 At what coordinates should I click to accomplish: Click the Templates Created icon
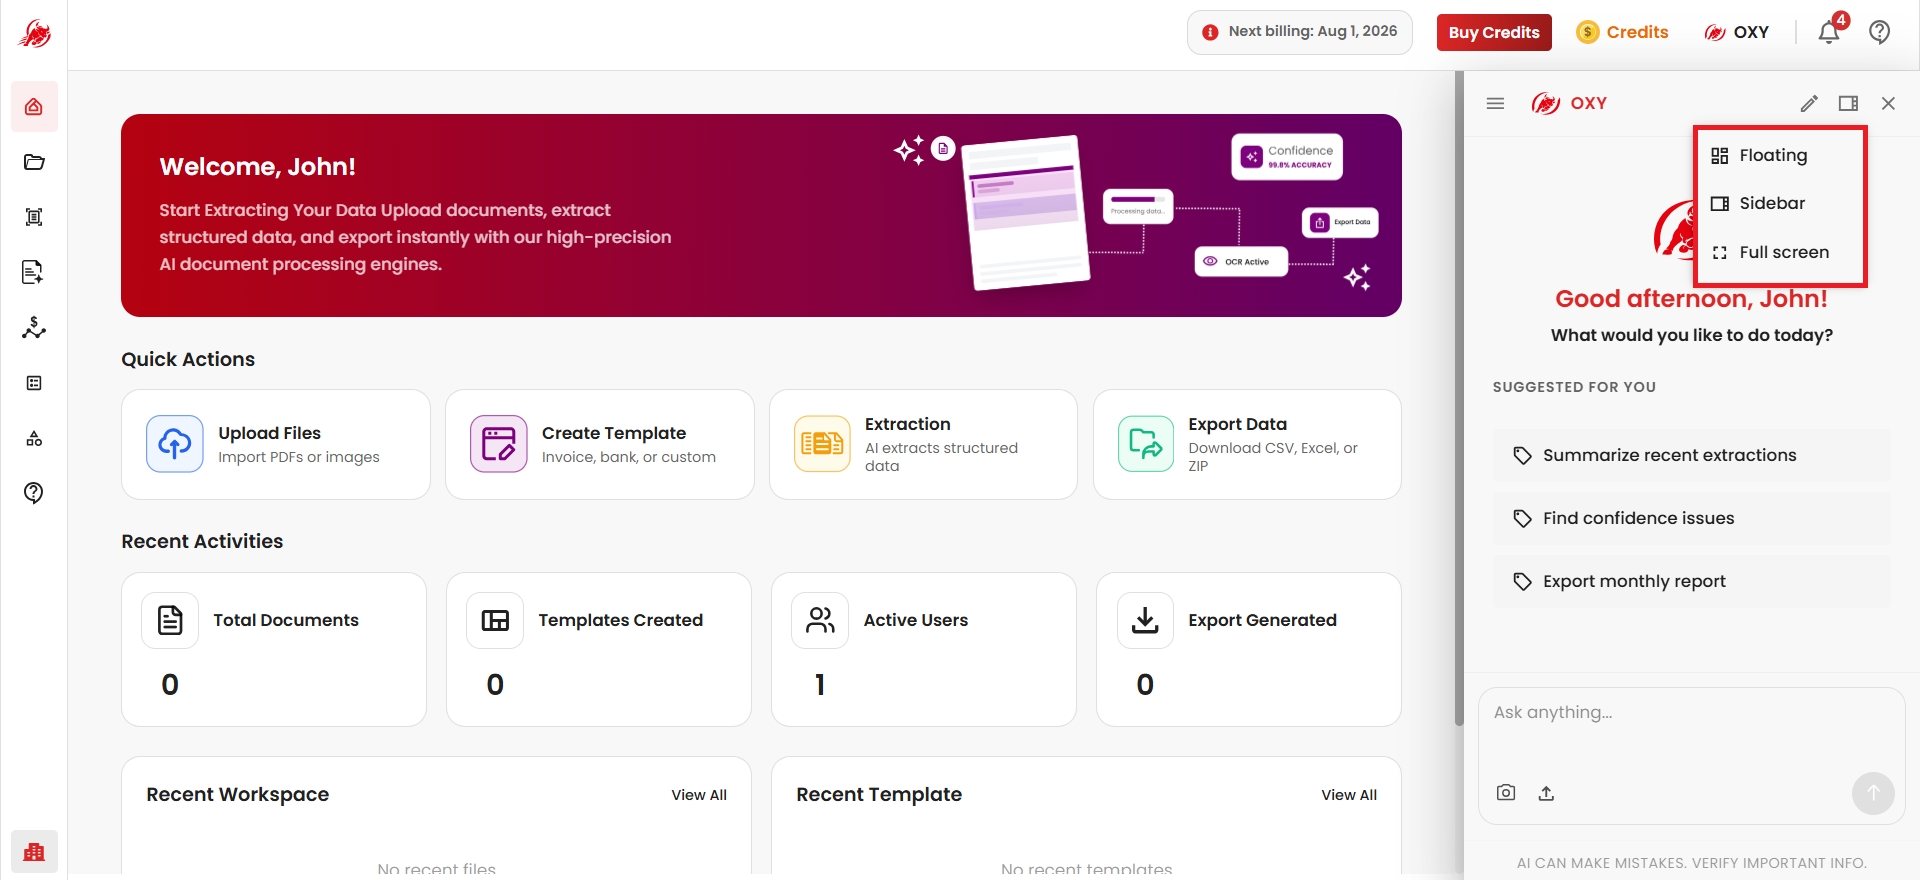[x=496, y=620]
